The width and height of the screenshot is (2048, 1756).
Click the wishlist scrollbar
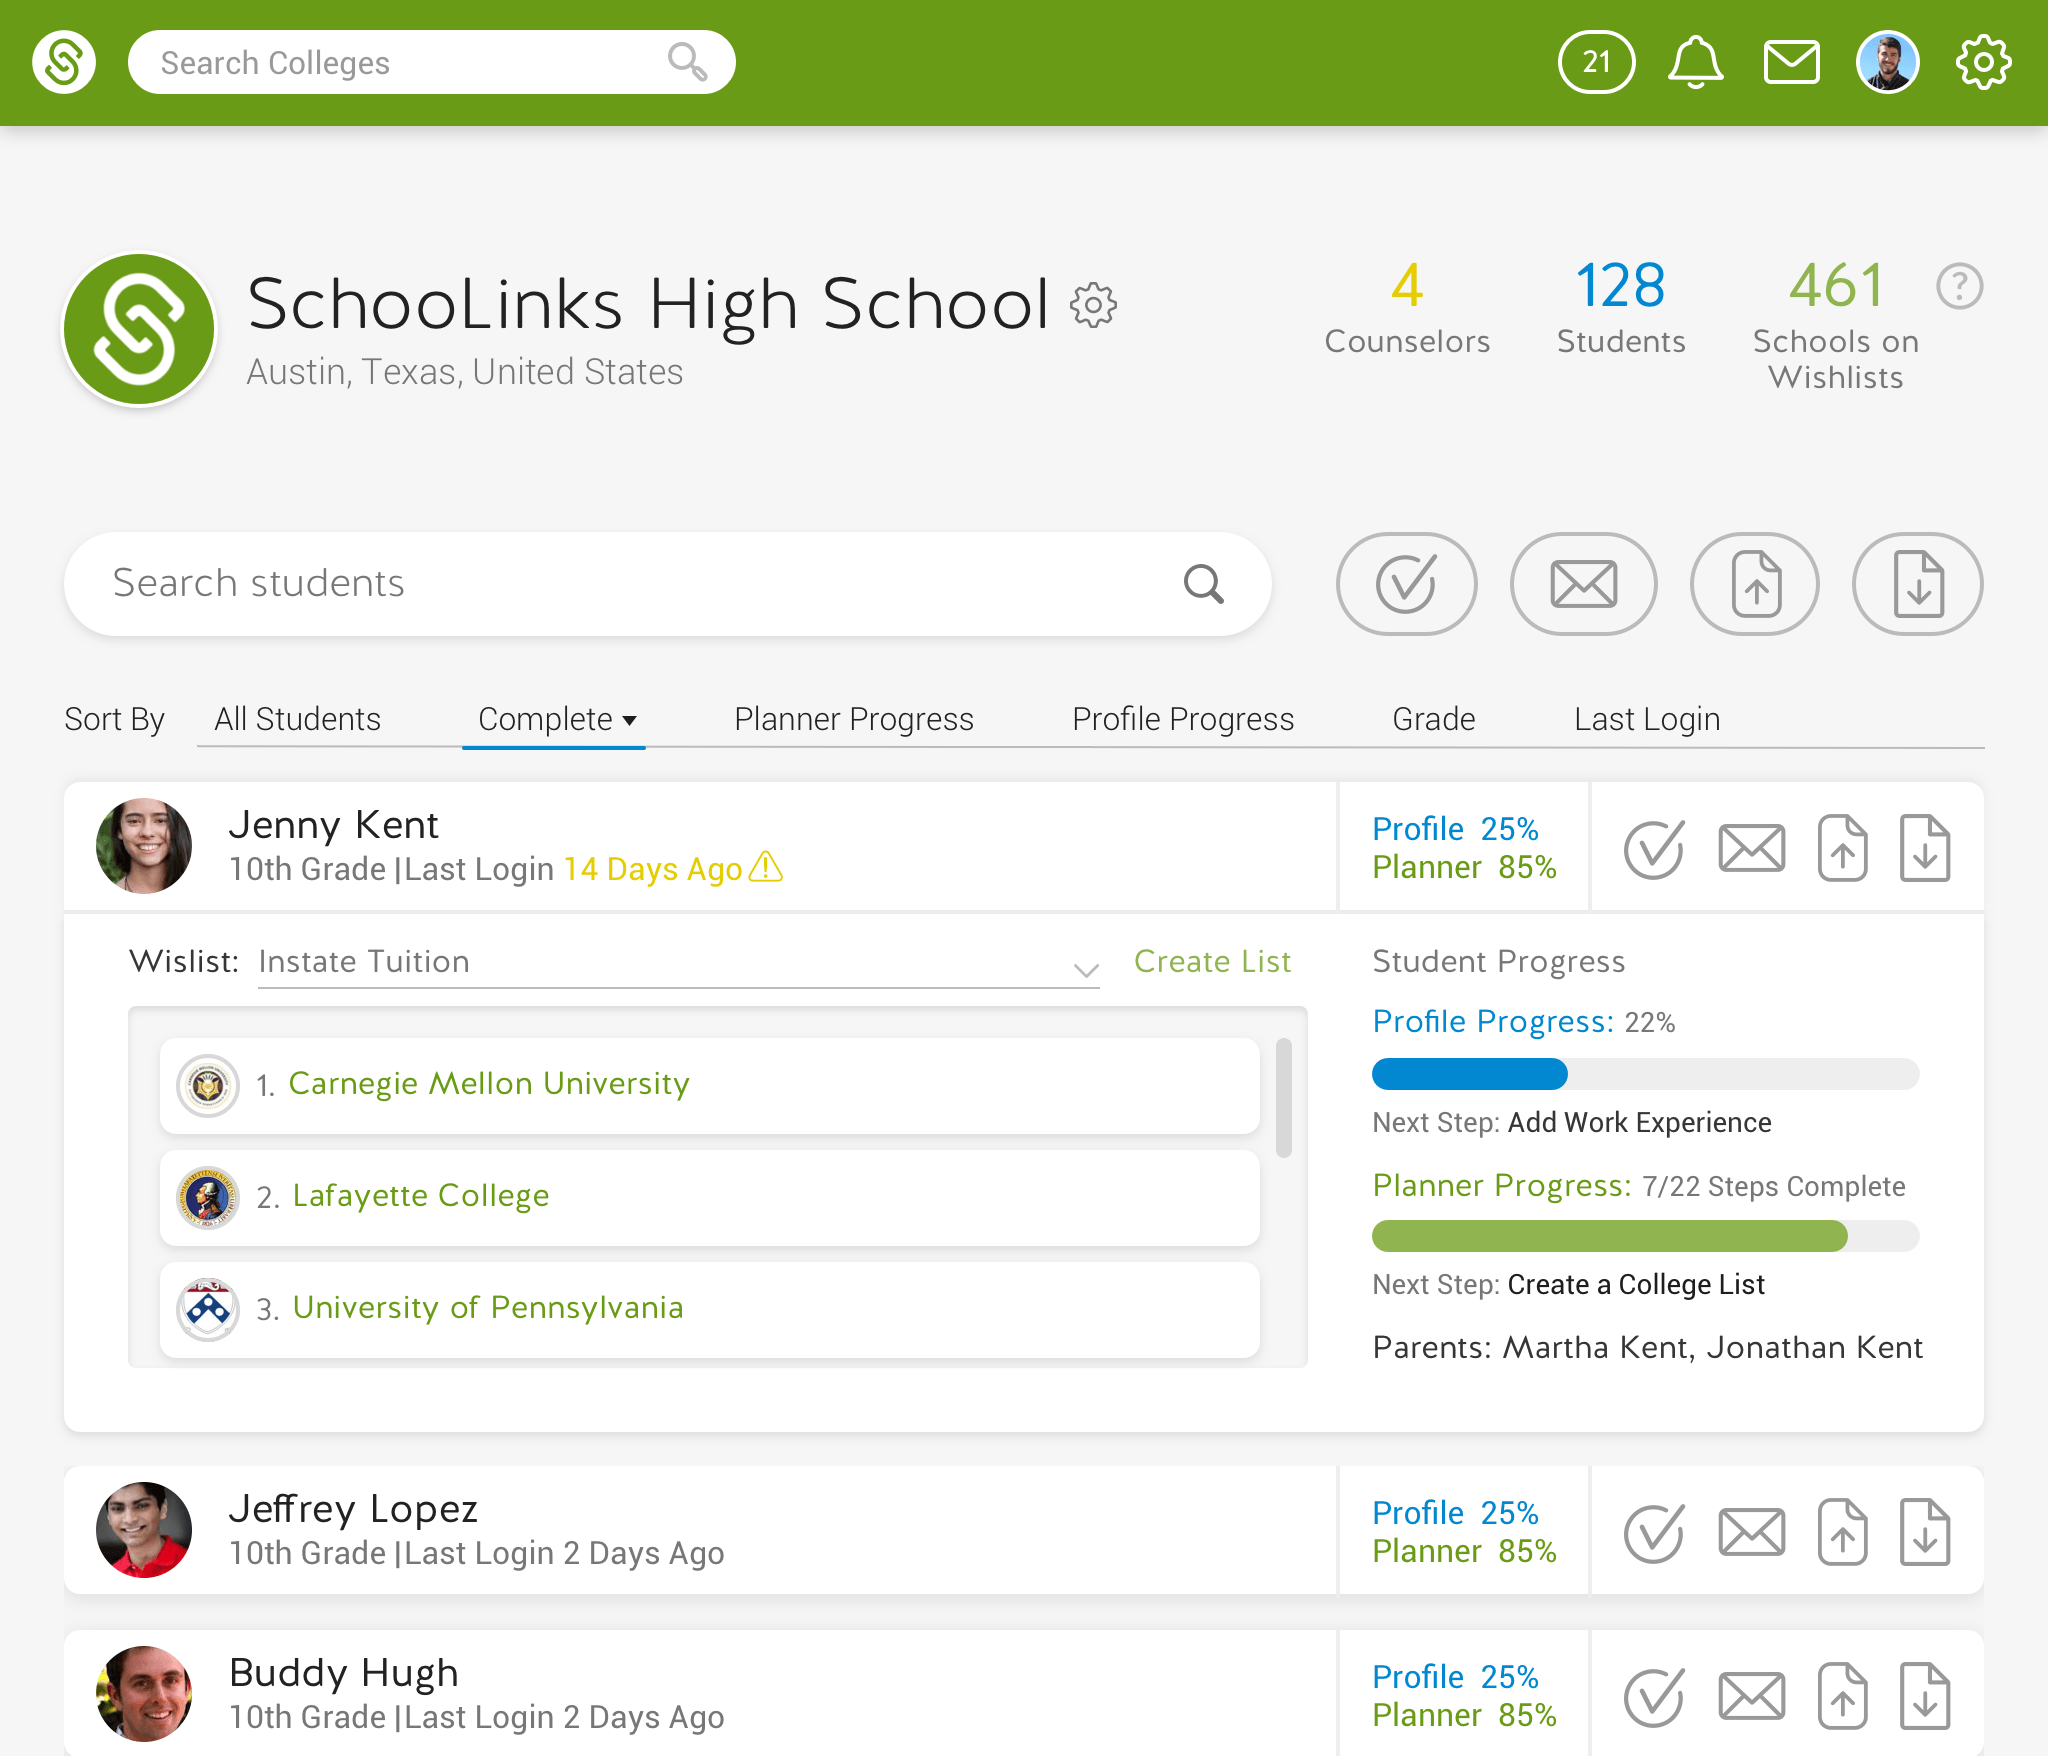pos(1284,1097)
